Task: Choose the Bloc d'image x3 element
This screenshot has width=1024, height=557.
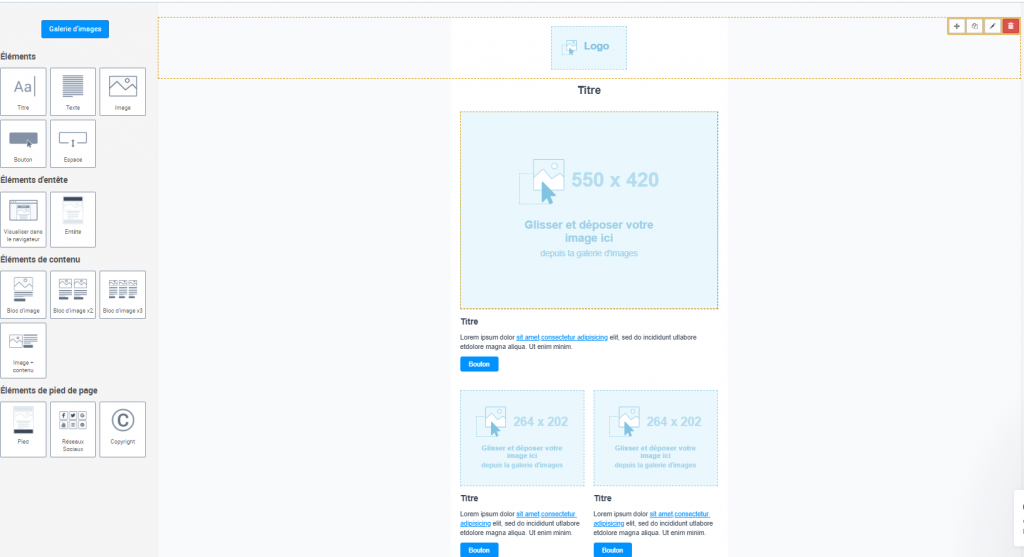Action: coord(123,294)
